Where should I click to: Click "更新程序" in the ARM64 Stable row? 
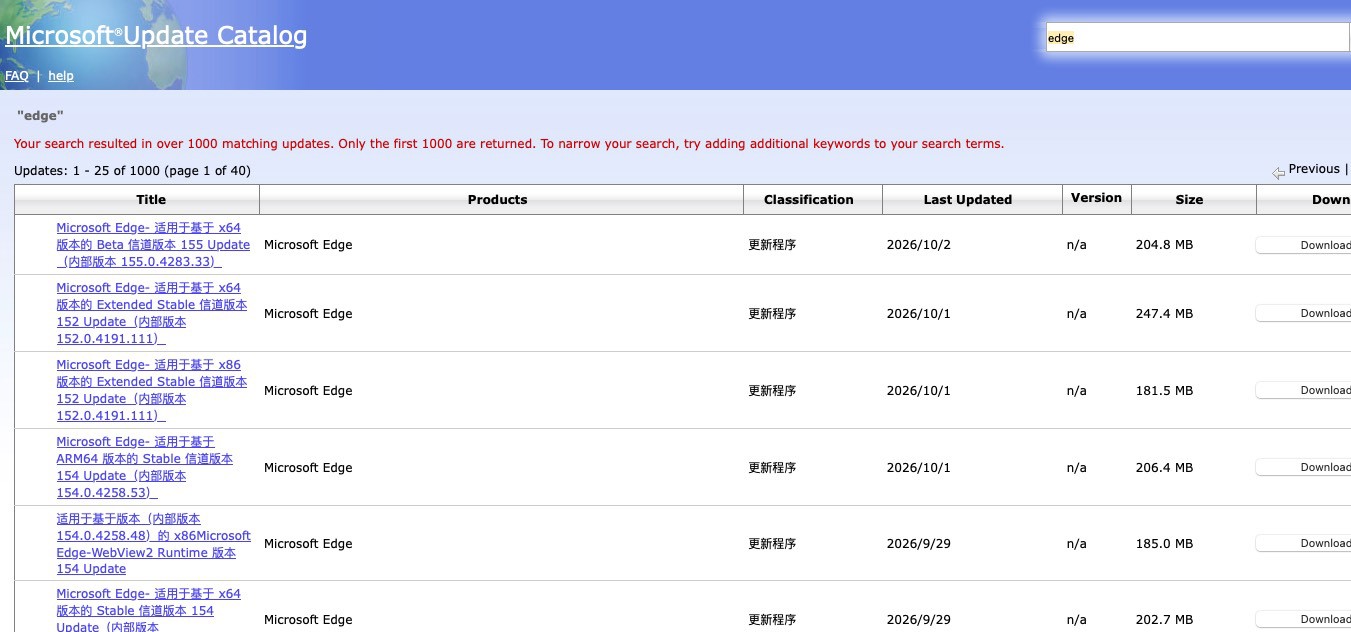coord(772,468)
